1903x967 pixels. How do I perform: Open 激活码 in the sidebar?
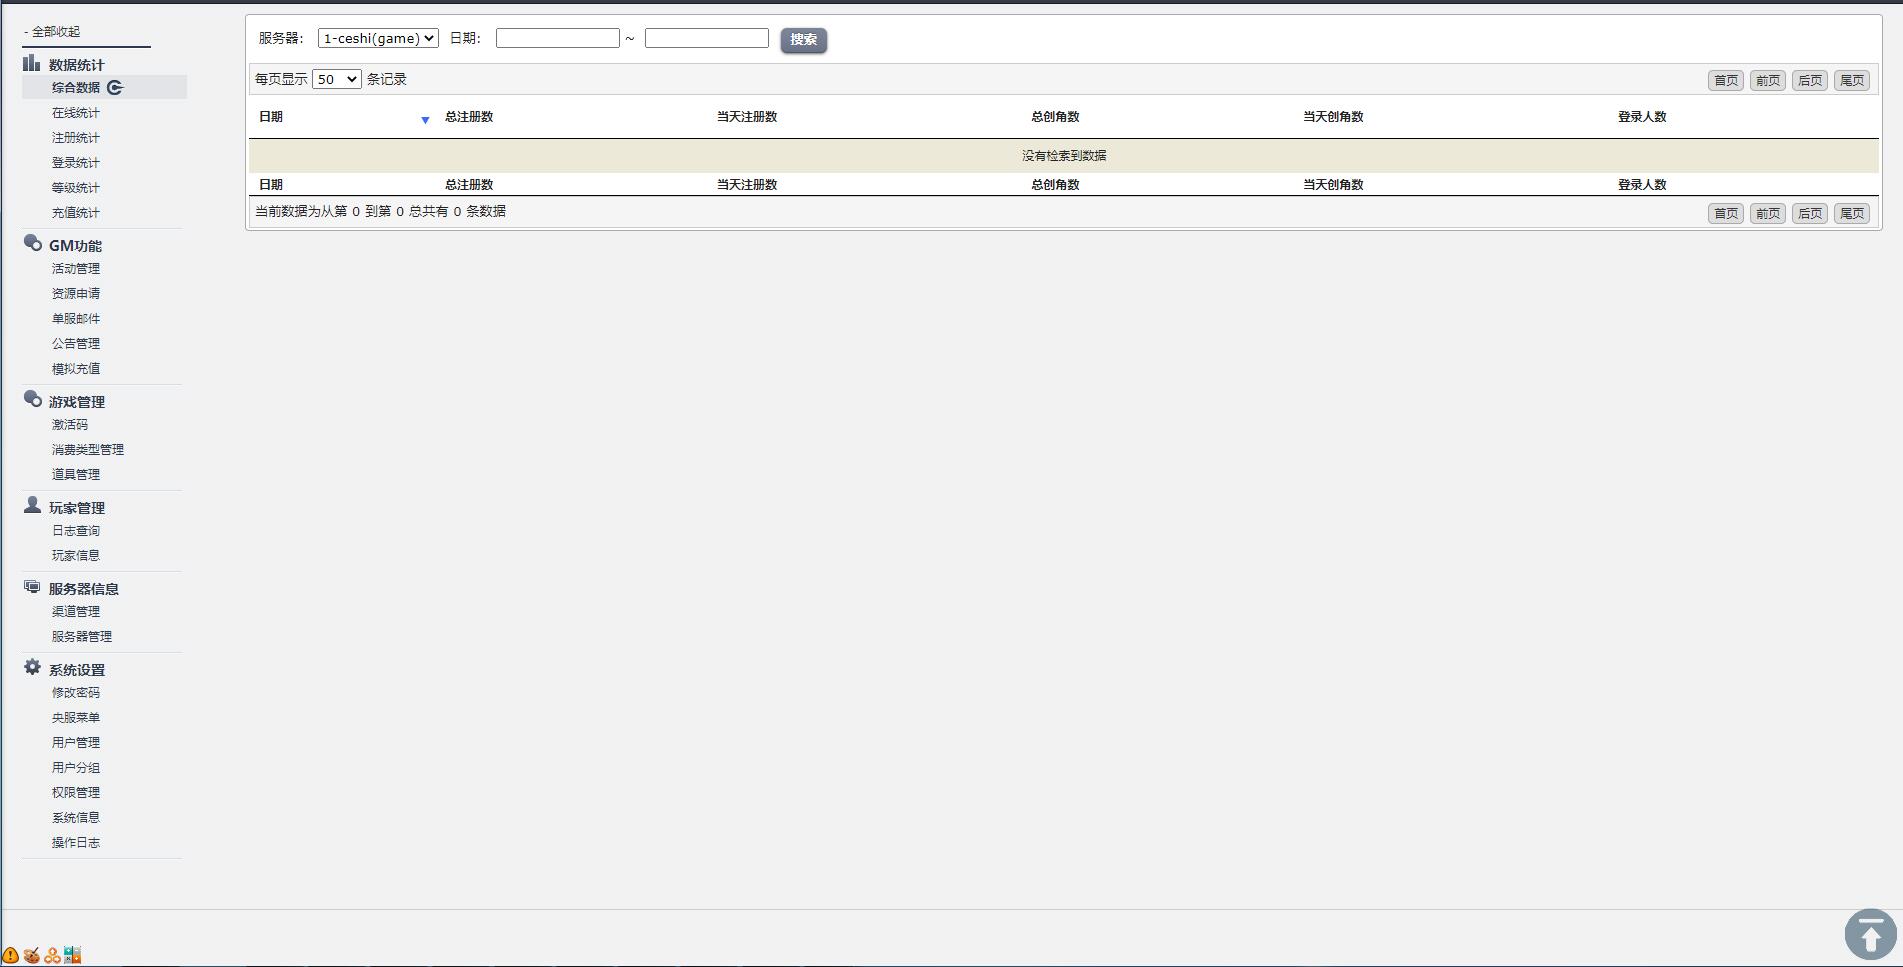(70, 425)
